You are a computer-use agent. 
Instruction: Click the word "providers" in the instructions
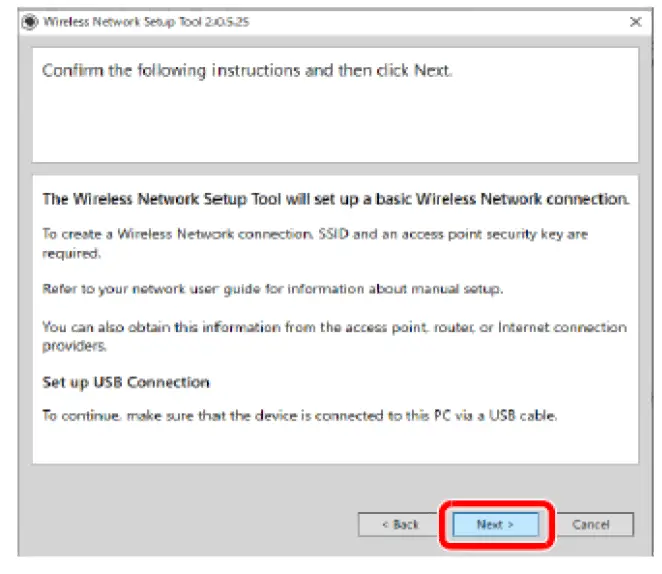click(71, 344)
